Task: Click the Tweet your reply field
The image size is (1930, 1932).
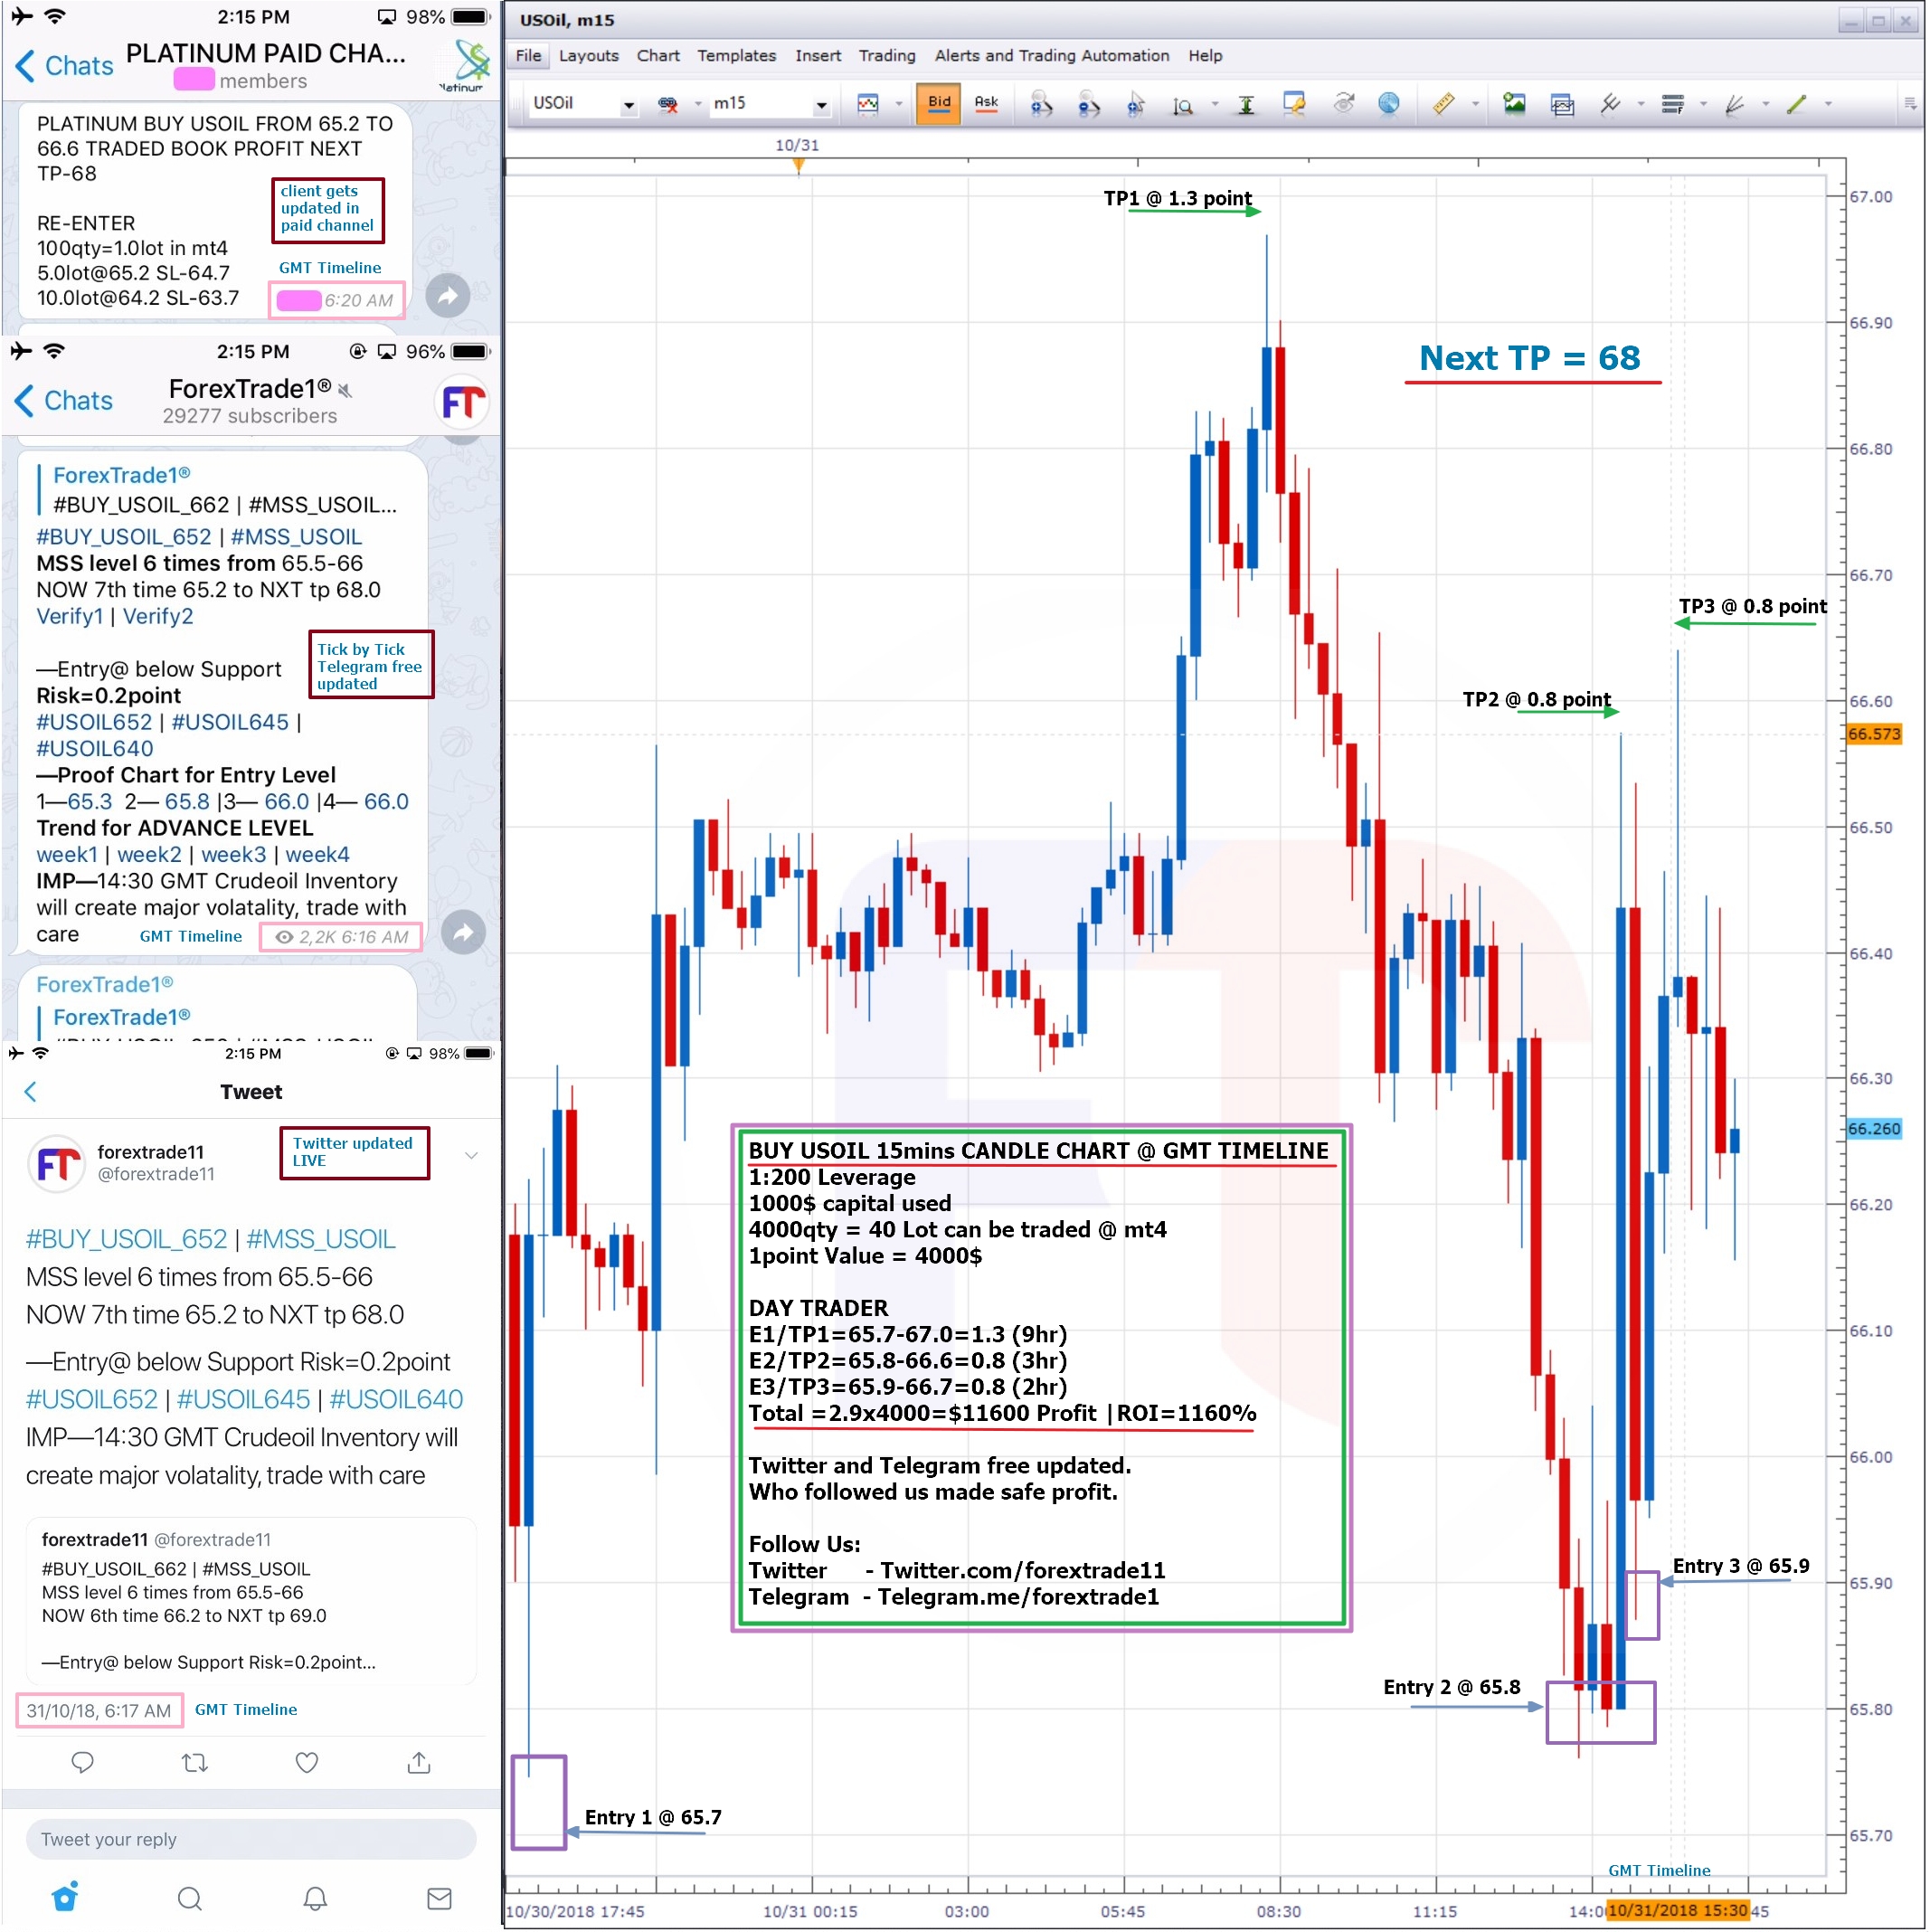Action: click(x=250, y=1838)
